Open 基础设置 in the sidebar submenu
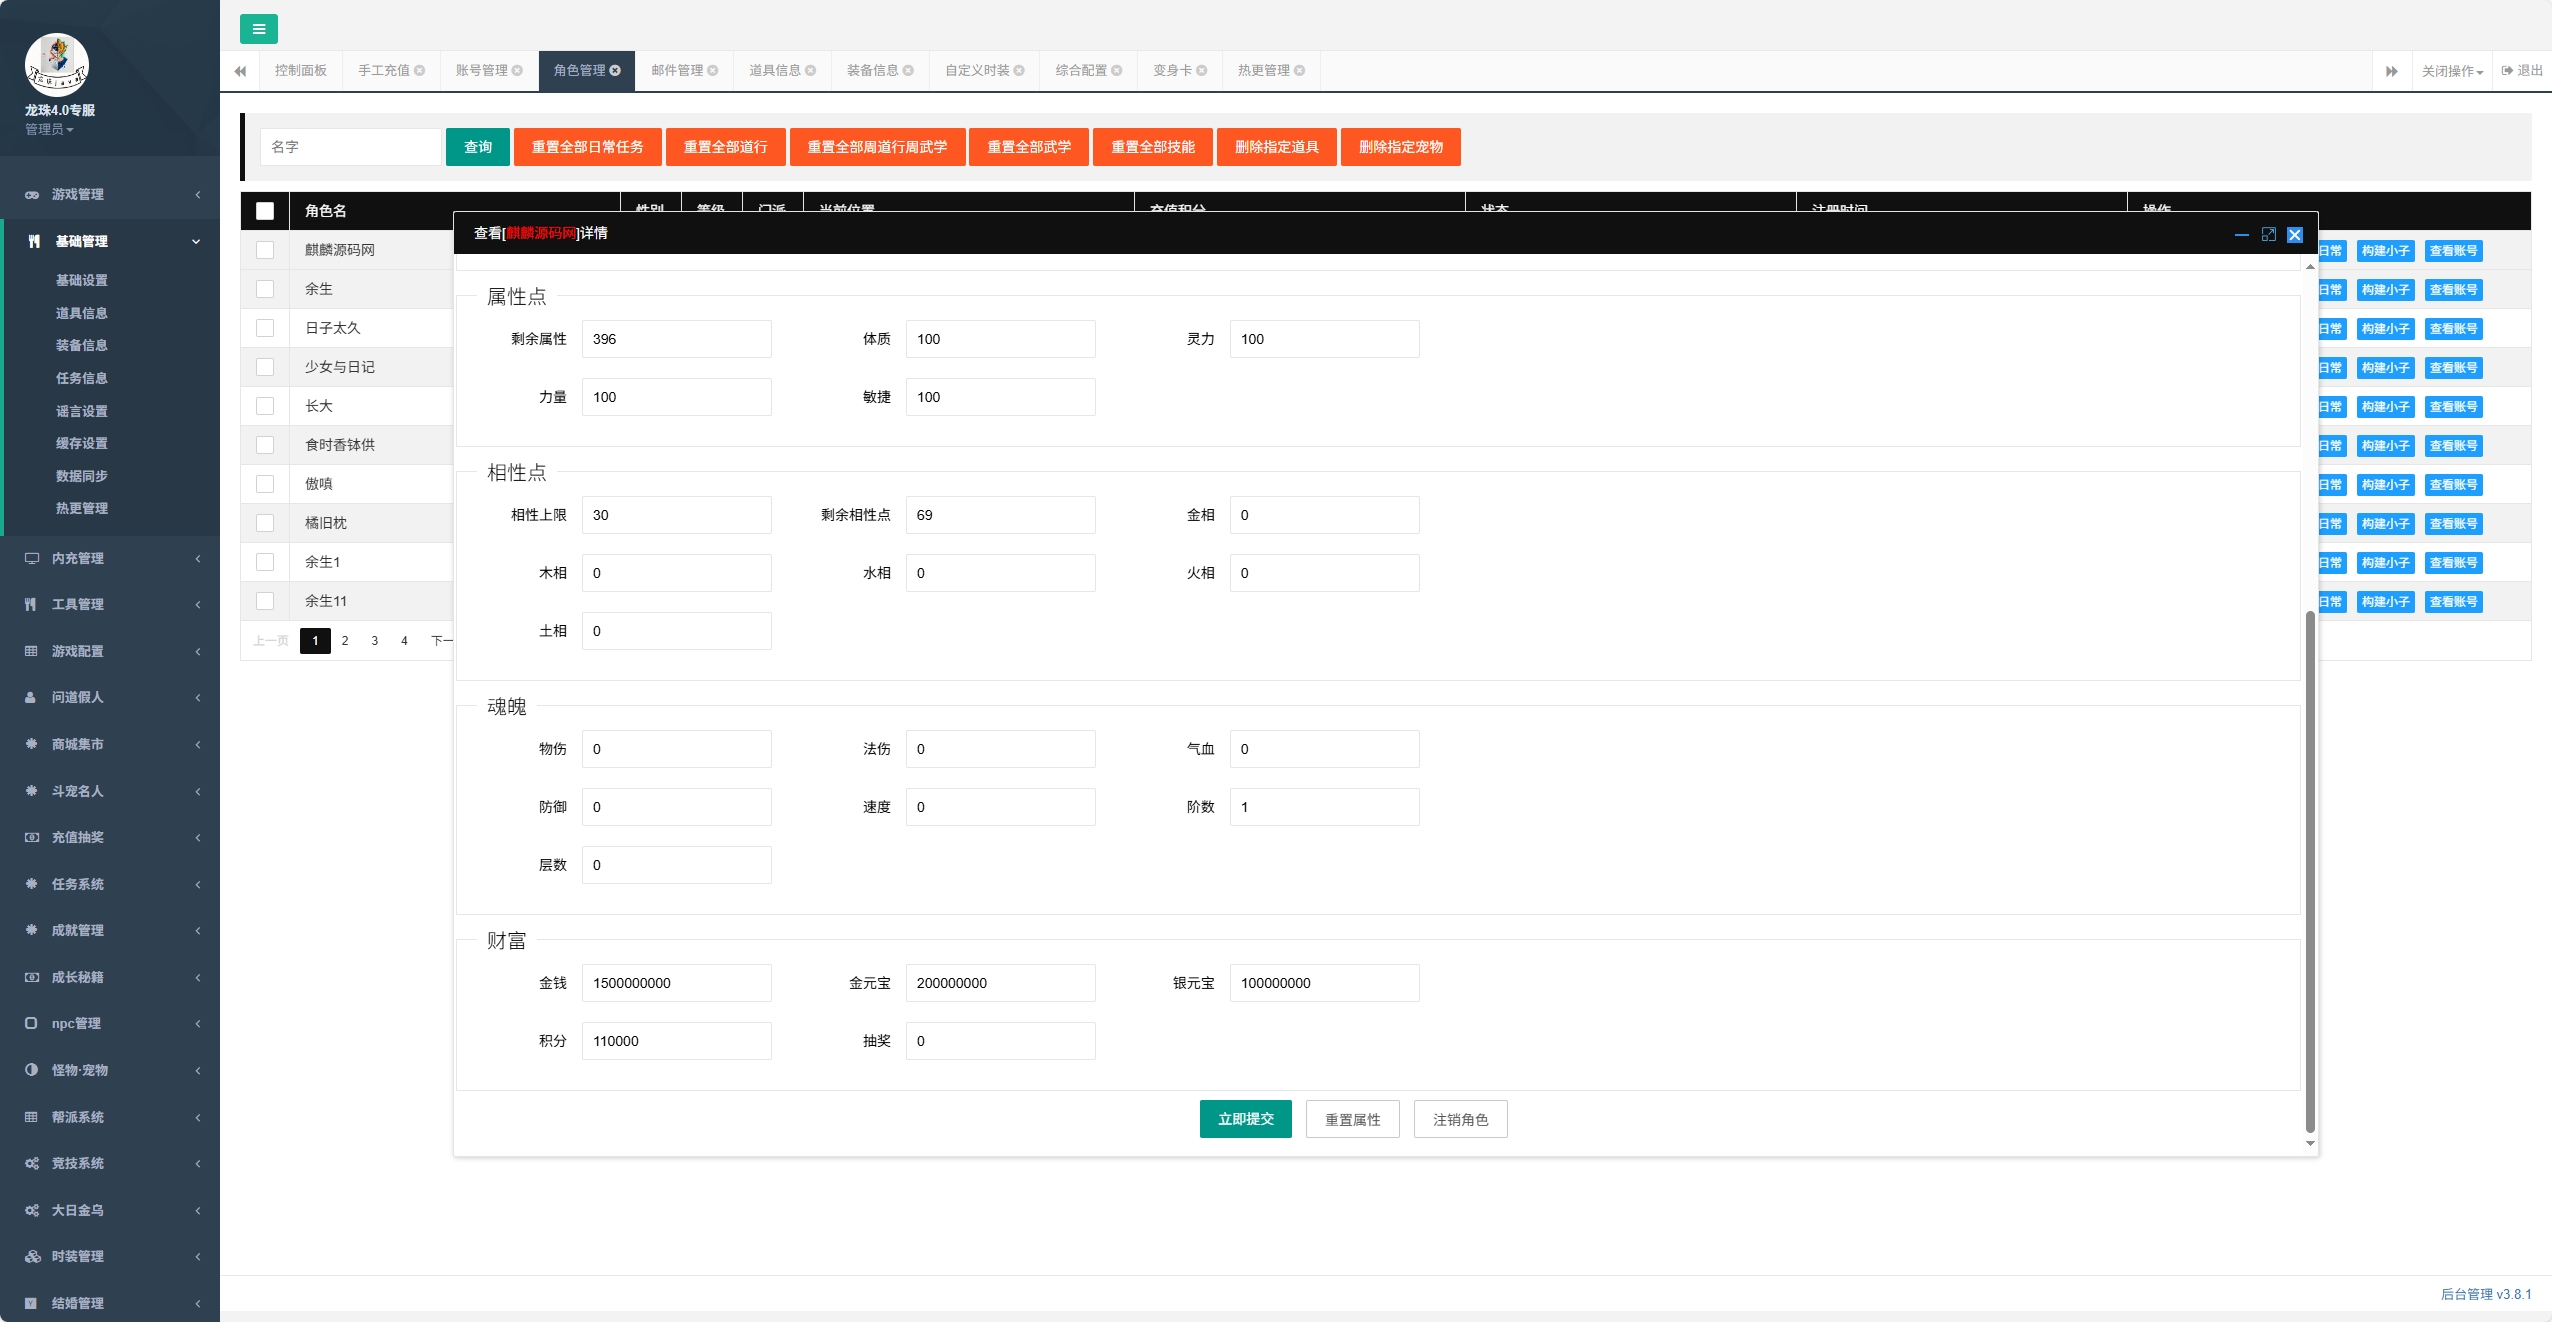 (81, 281)
